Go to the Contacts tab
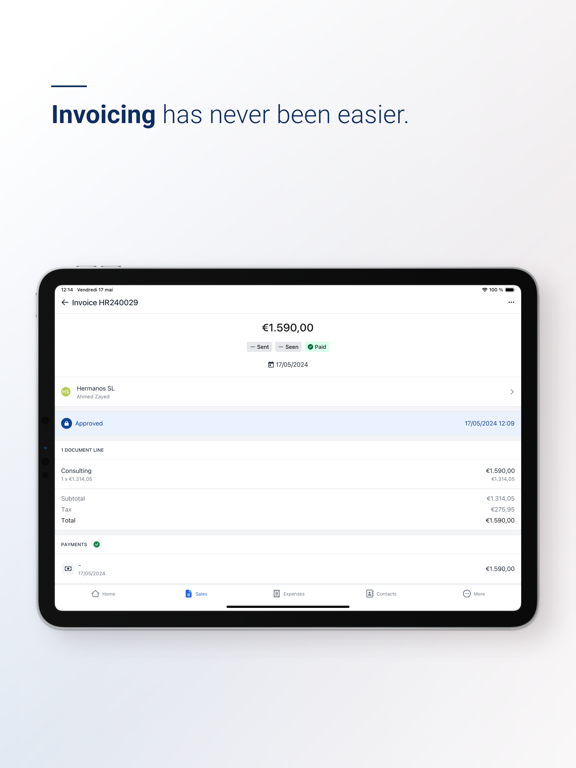Screen dimensions: 576x768 381,594
